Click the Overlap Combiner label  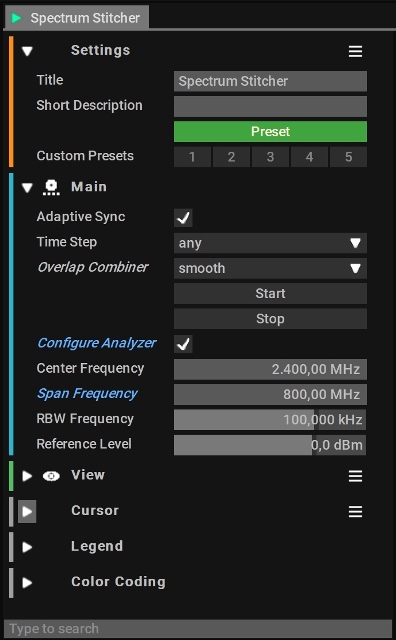click(x=93, y=267)
